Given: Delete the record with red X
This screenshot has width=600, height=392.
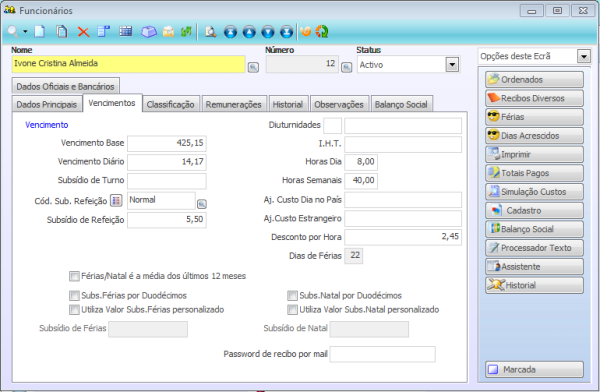Looking at the screenshot, I should pyautogui.click(x=83, y=32).
